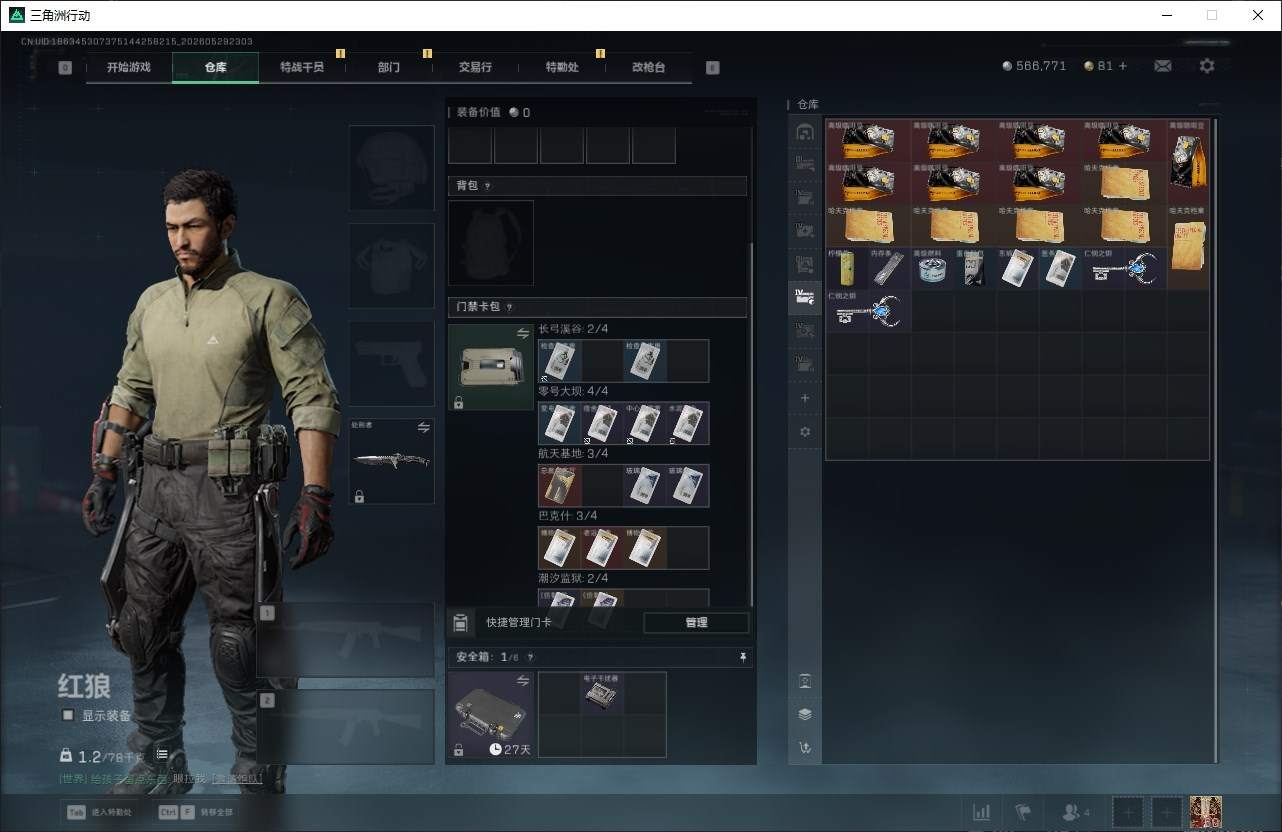This screenshot has height=832, width=1282.
Task: Select the first card in 长弓溪谷 row
Action: coord(559,361)
